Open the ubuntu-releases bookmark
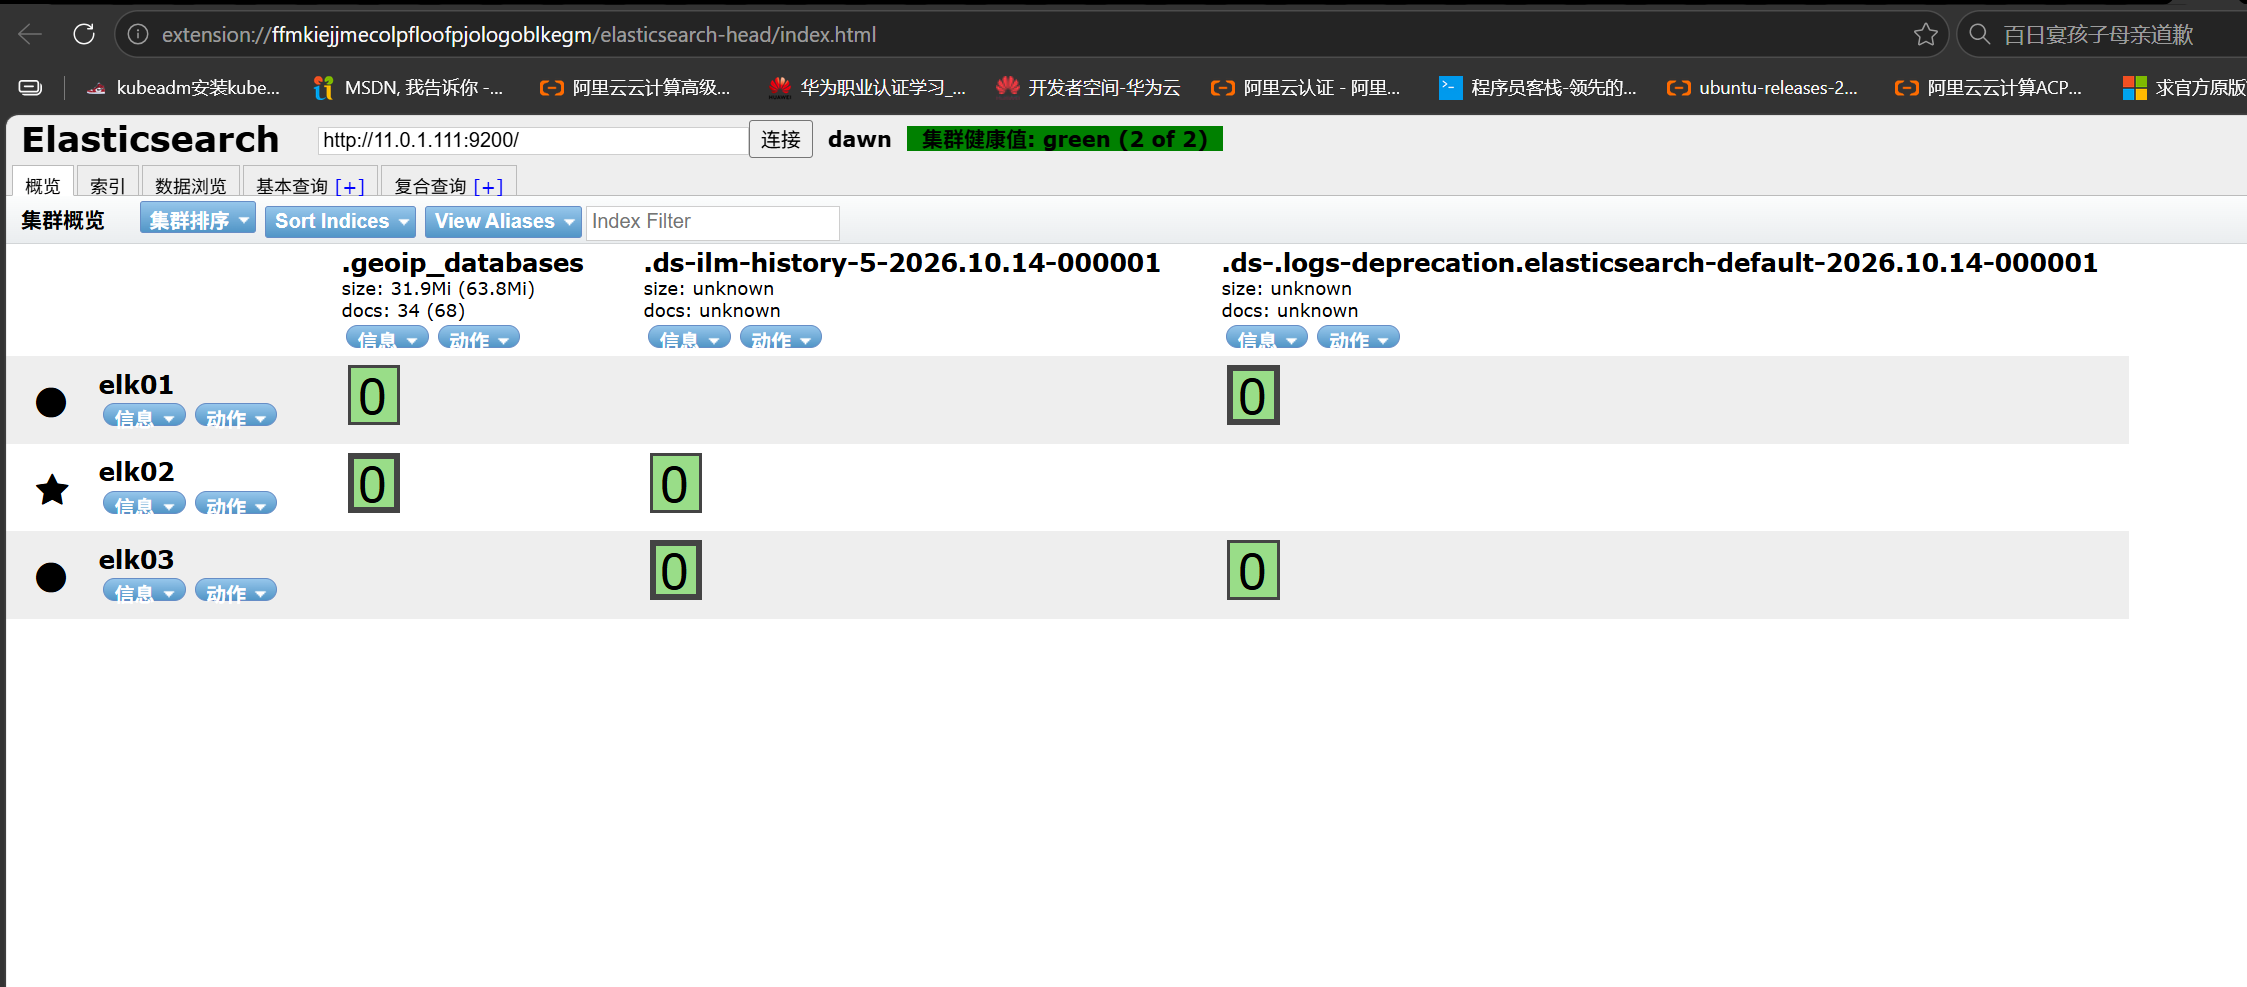Image resolution: width=2247 pixels, height=987 pixels. click(1762, 88)
